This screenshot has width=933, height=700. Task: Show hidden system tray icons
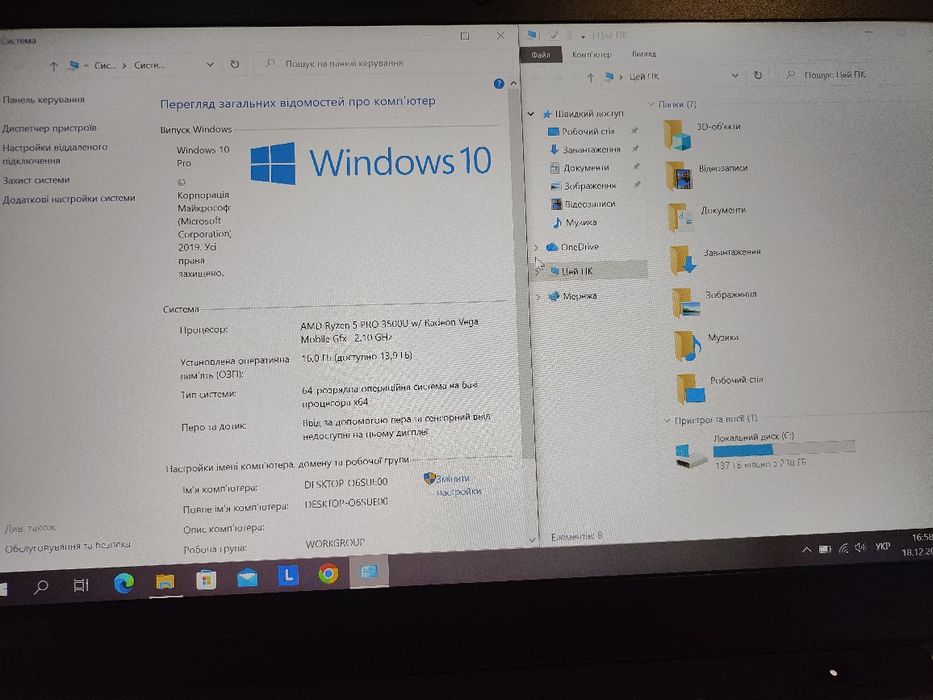pos(806,550)
